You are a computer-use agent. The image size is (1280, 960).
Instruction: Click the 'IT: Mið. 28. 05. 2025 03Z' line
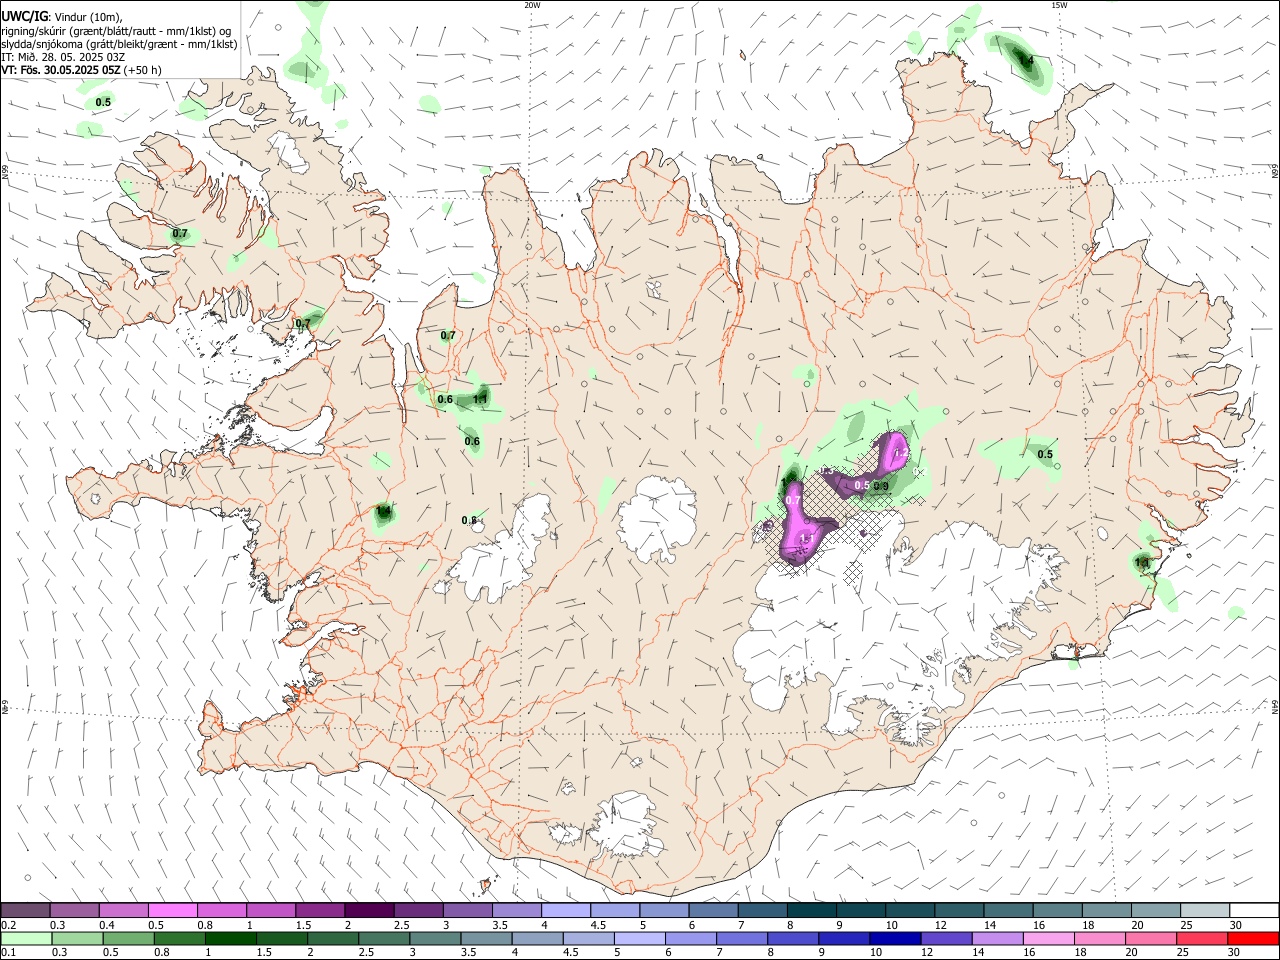[63, 57]
